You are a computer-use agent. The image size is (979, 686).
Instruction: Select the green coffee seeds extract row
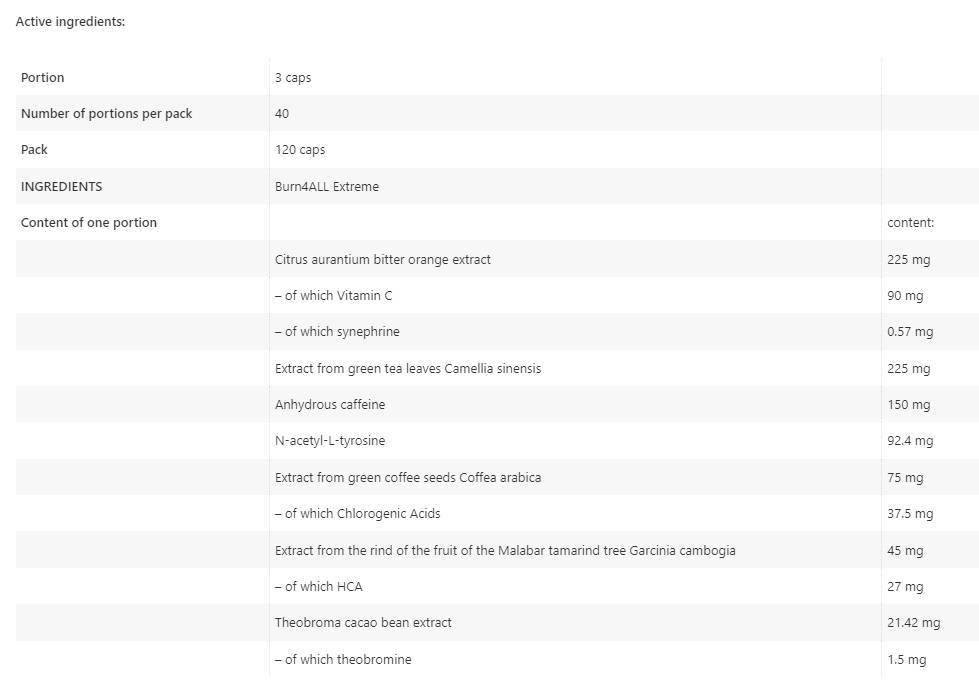point(408,478)
